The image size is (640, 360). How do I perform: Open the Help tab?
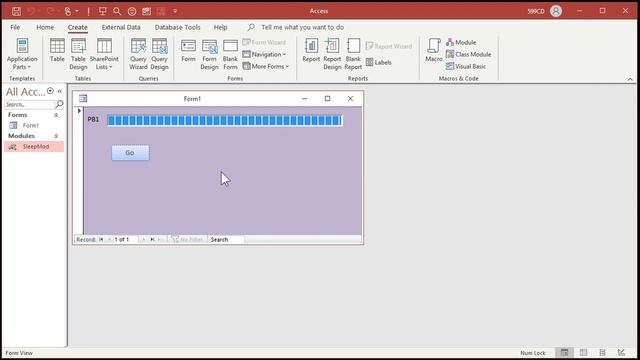click(x=220, y=27)
